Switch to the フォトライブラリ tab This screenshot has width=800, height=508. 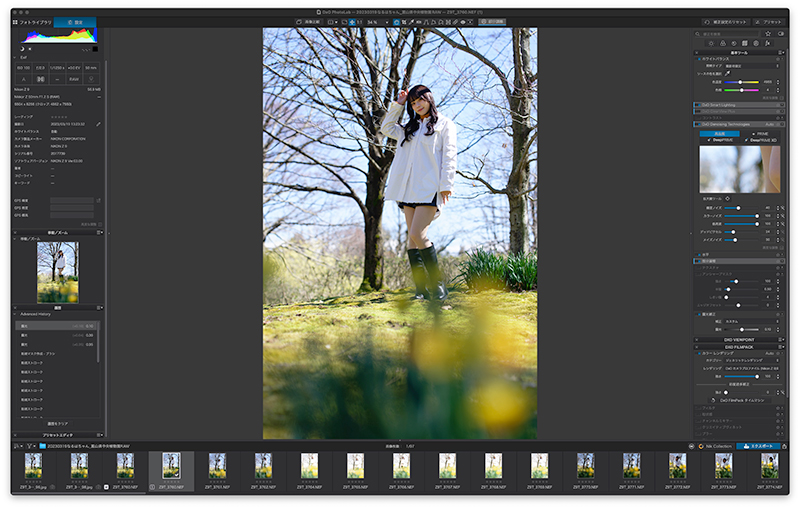pyautogui.click(x=33, y=22)
